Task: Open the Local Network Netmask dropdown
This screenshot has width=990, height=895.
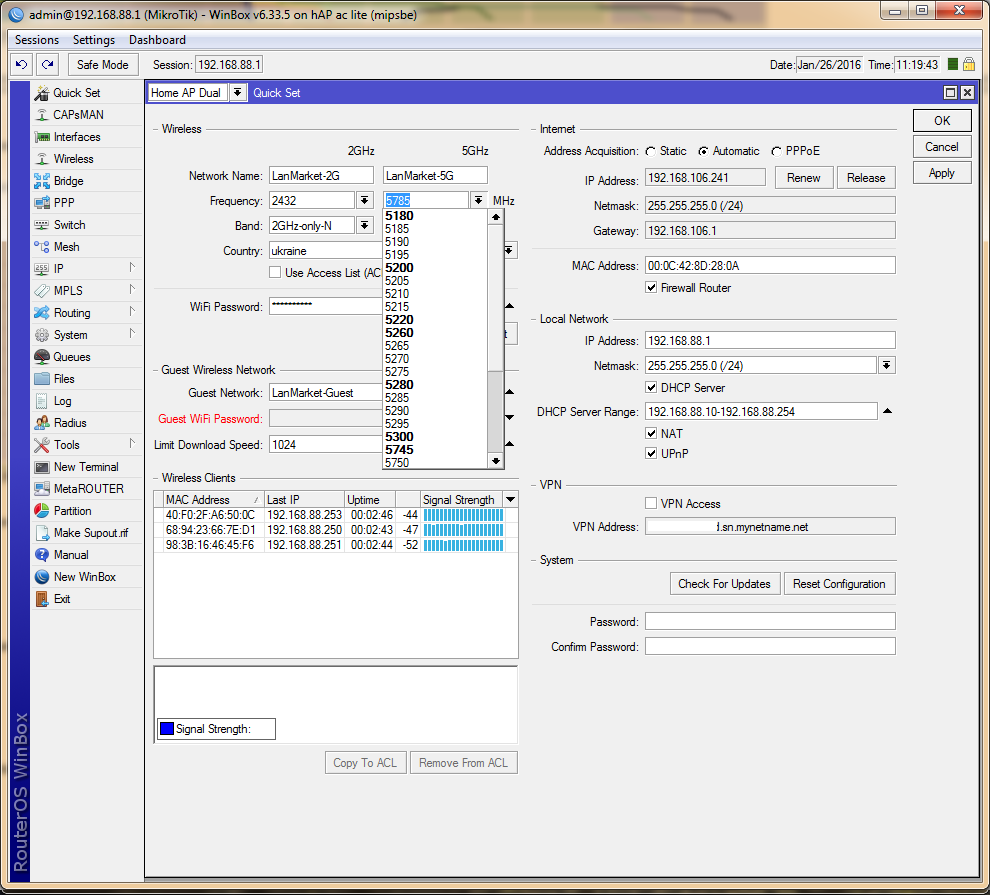Action: (x=886, y=366)
